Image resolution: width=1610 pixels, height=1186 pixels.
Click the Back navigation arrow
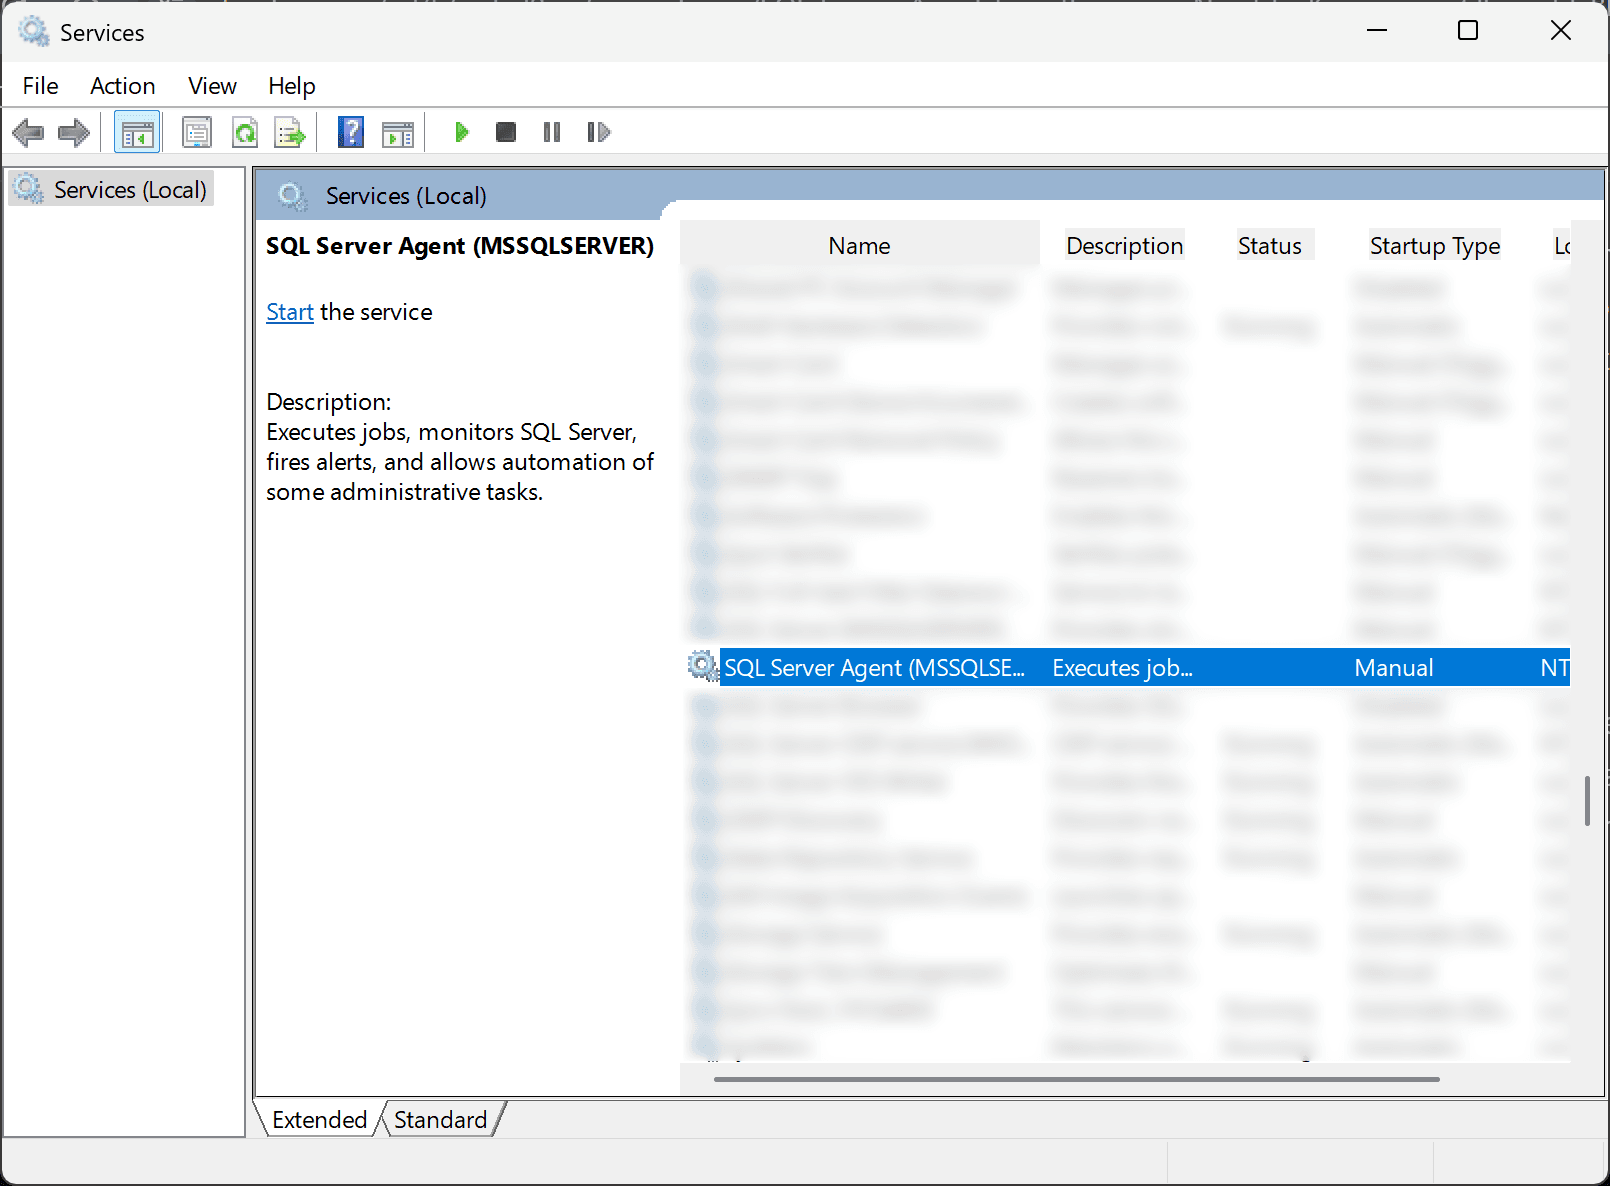coord(28,132)
